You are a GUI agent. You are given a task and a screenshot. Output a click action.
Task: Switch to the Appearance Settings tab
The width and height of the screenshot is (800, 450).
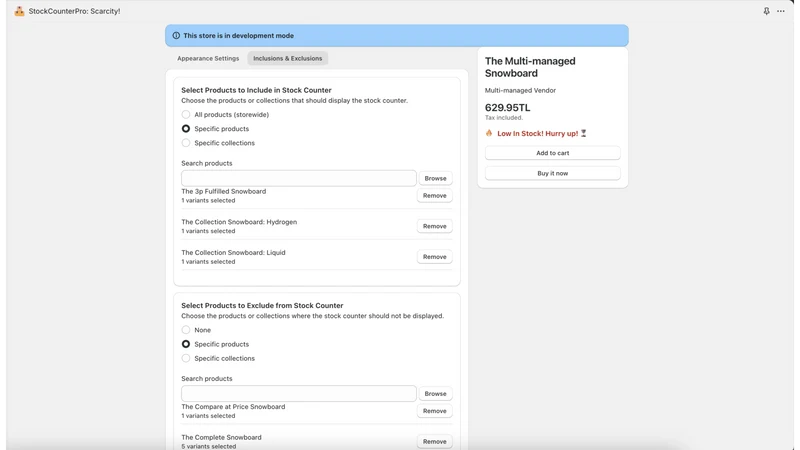click(208, 58)
